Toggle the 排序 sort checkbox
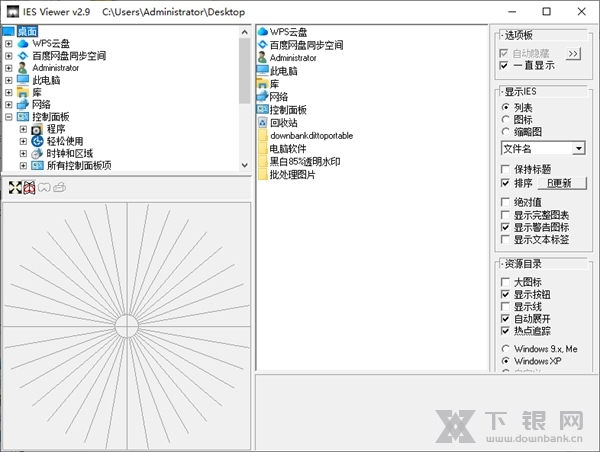600x452 pixels. click(x=505, y=183)
